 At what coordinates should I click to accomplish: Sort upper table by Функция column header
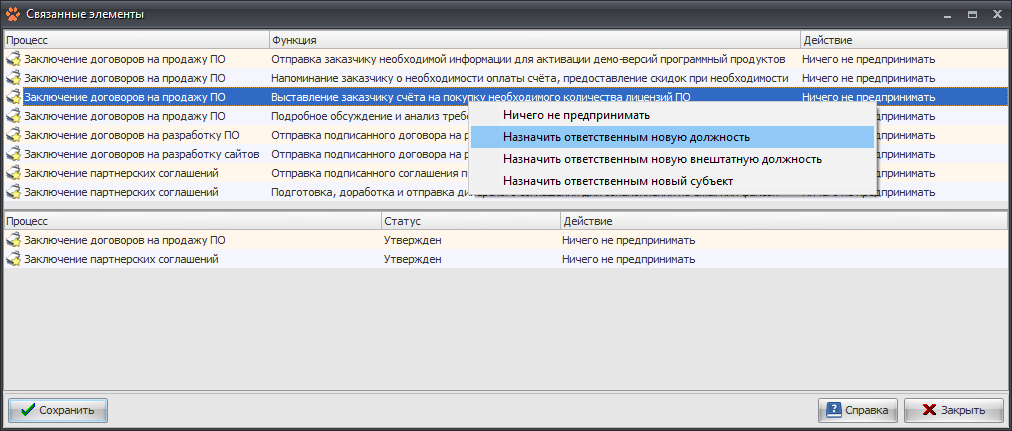point(533,40)
